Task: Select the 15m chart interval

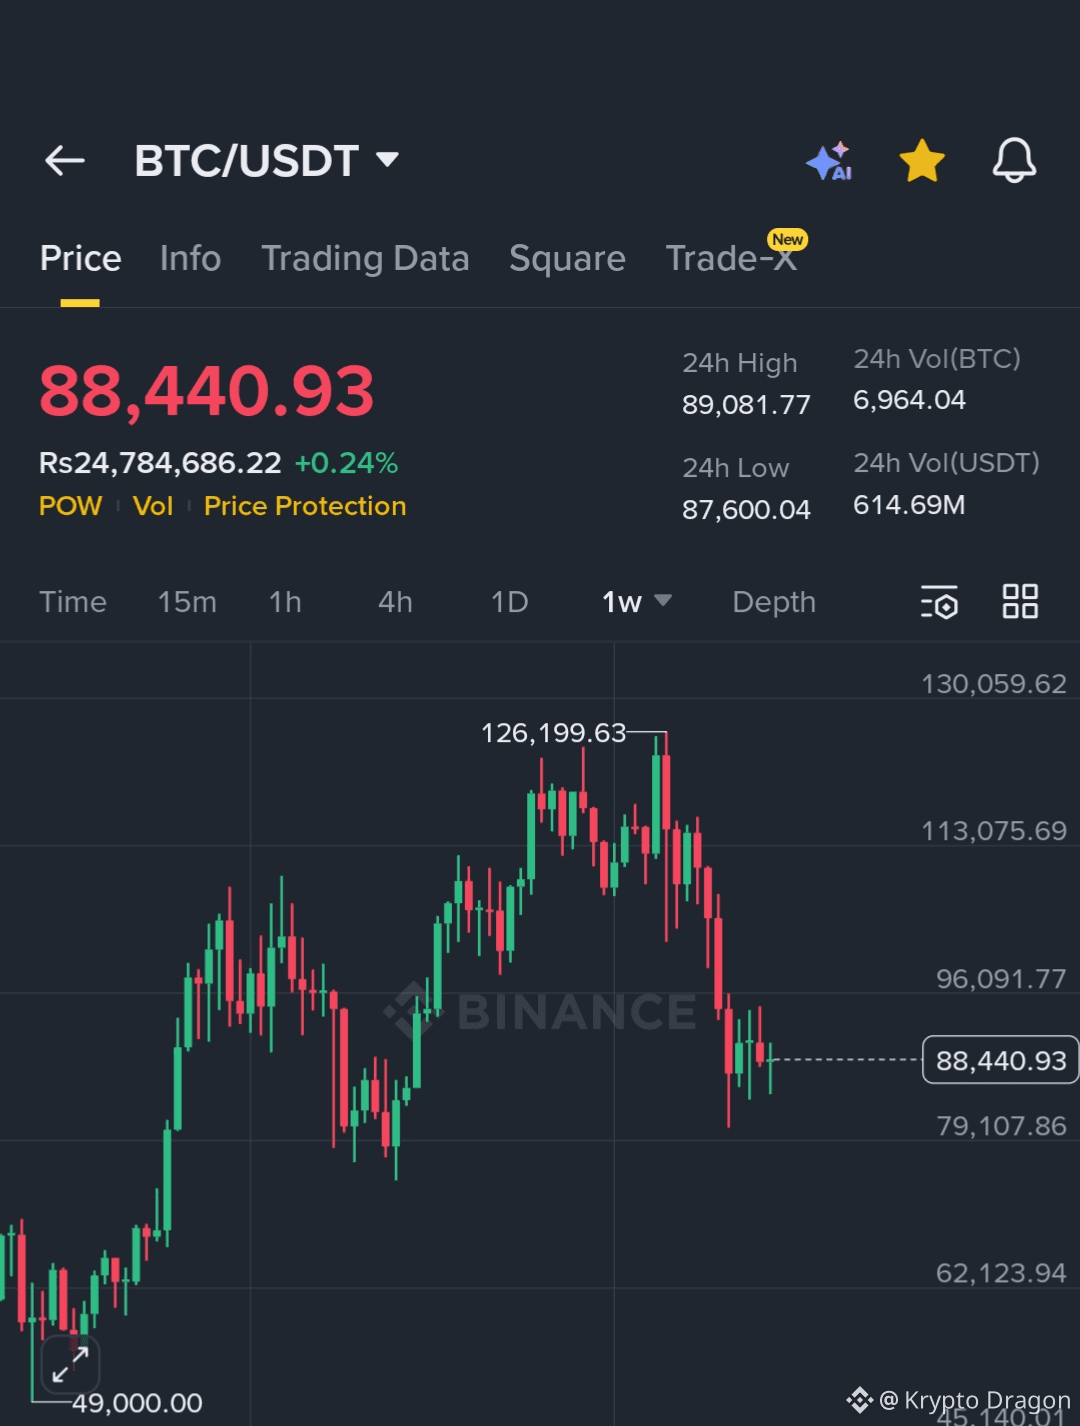Action: pos(187,602)
